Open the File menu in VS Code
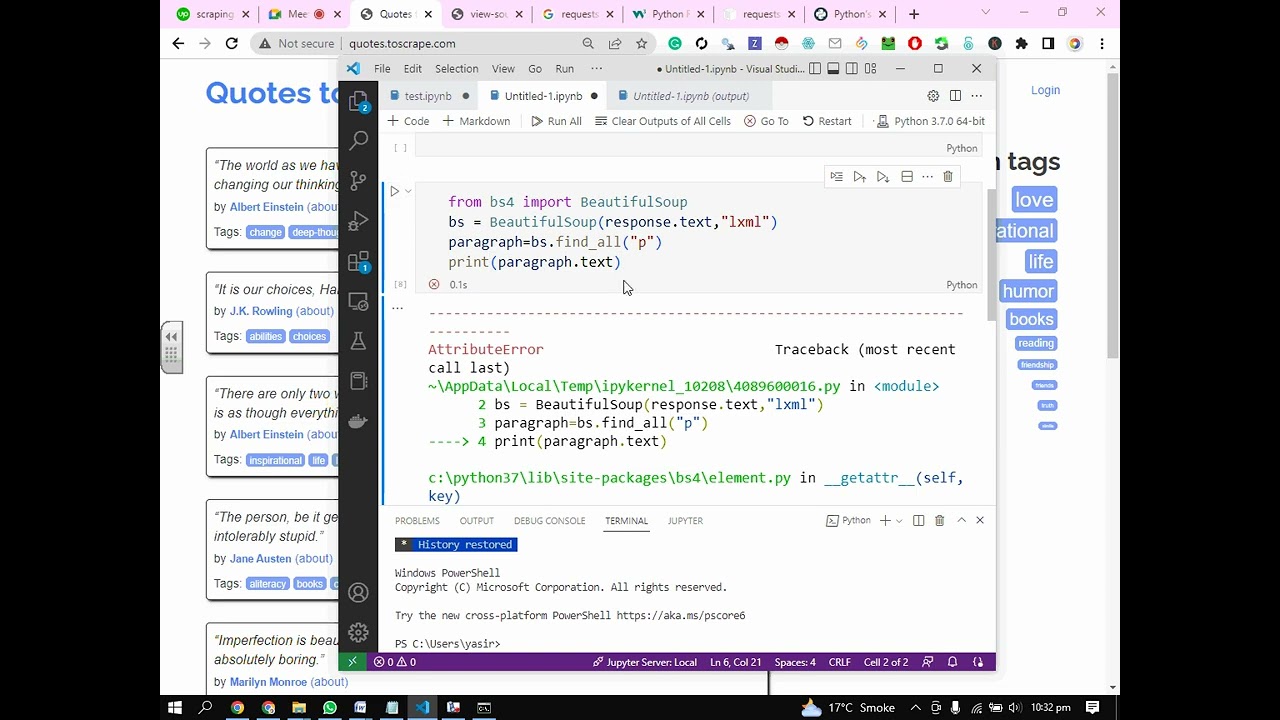This screenshot has height=720, width=1280. point(382,69)
